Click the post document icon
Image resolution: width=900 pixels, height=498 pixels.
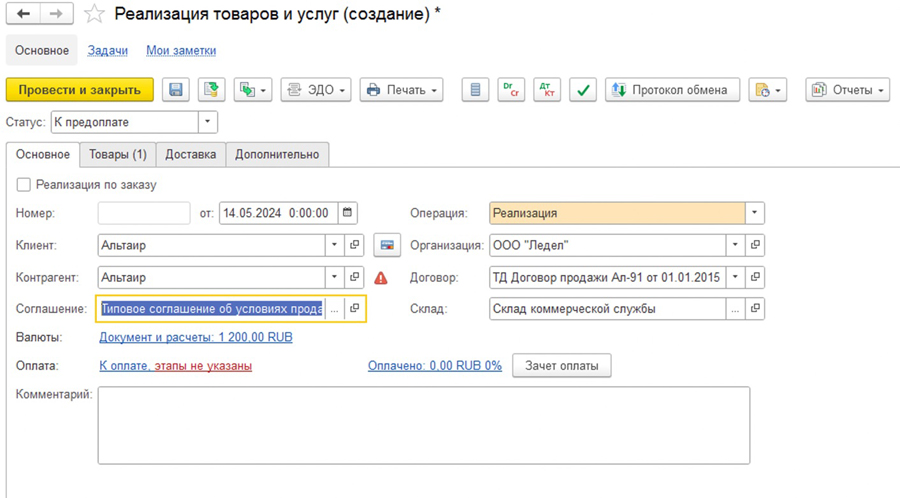211,90
